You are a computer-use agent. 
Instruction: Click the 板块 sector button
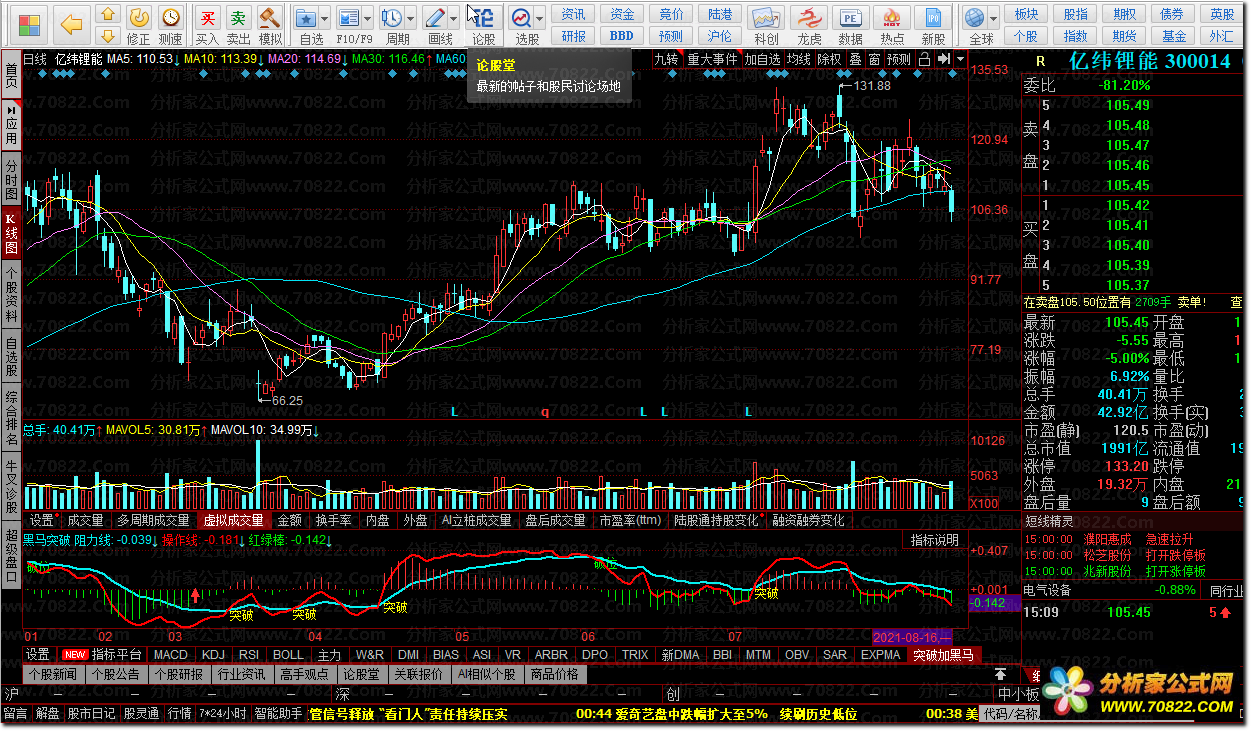point(1027,14)
